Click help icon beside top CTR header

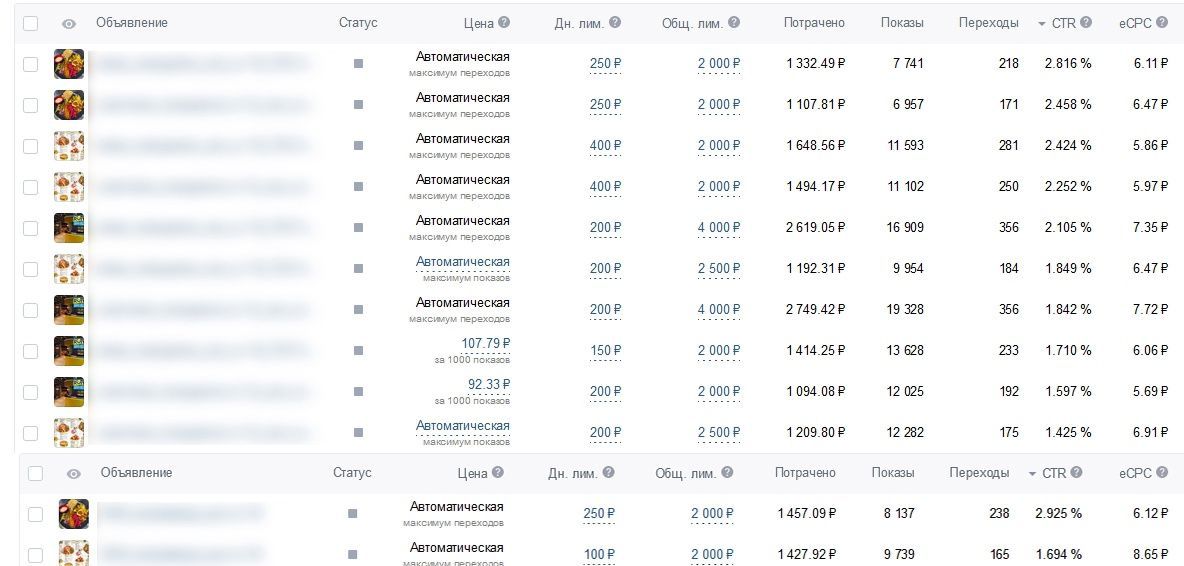point(1086,22)
